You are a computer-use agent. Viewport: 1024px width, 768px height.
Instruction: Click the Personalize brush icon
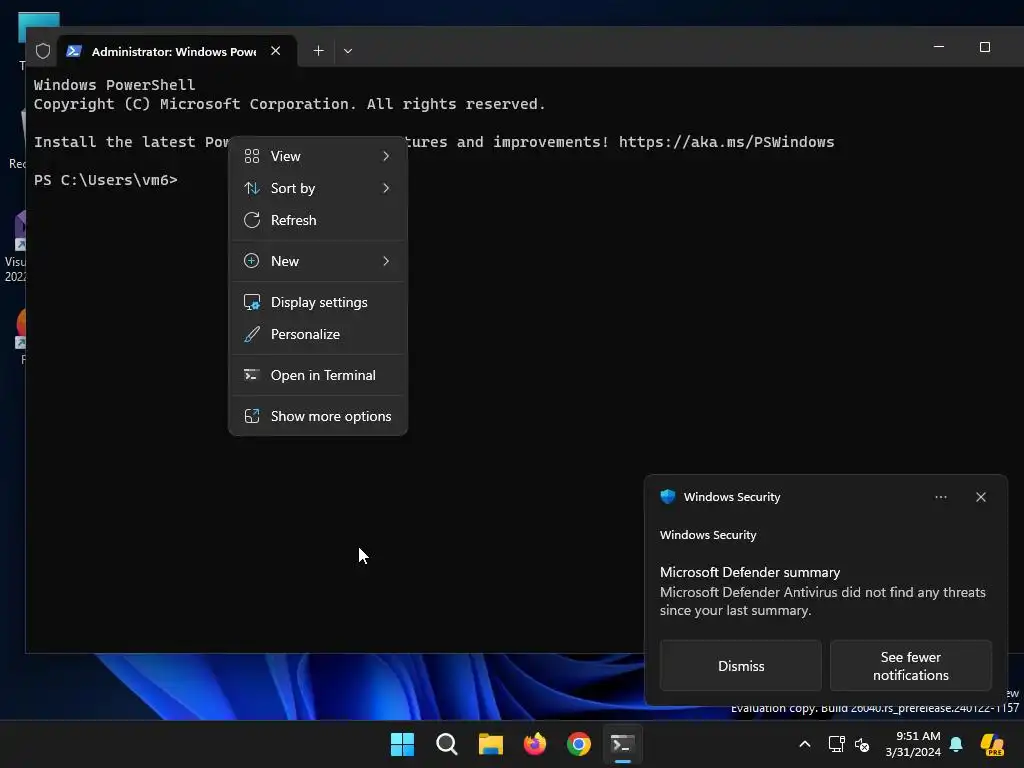[x=252, y=334]
